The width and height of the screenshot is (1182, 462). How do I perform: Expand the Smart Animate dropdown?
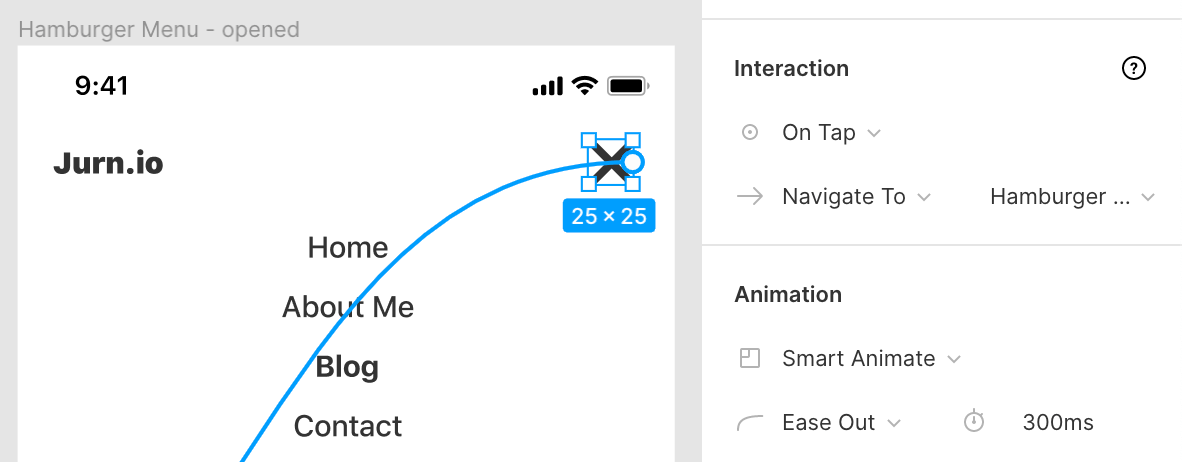871,358
